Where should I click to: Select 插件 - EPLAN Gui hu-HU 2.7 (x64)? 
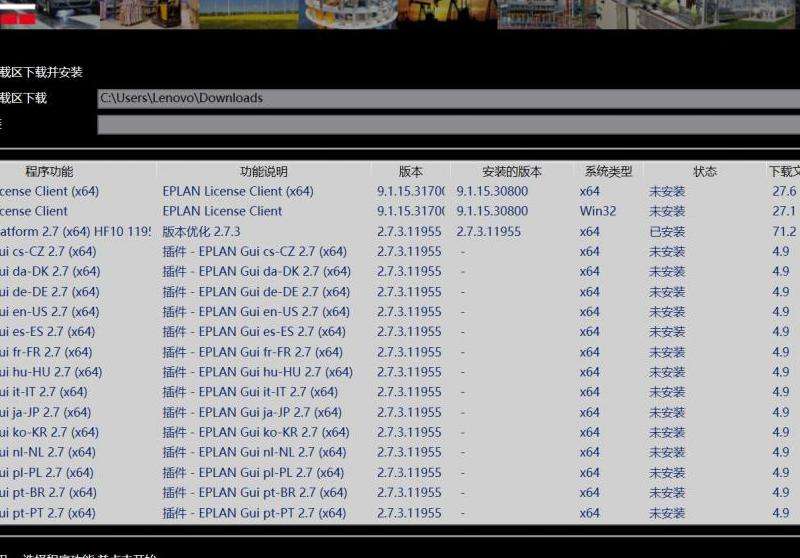tap(258, 372)
